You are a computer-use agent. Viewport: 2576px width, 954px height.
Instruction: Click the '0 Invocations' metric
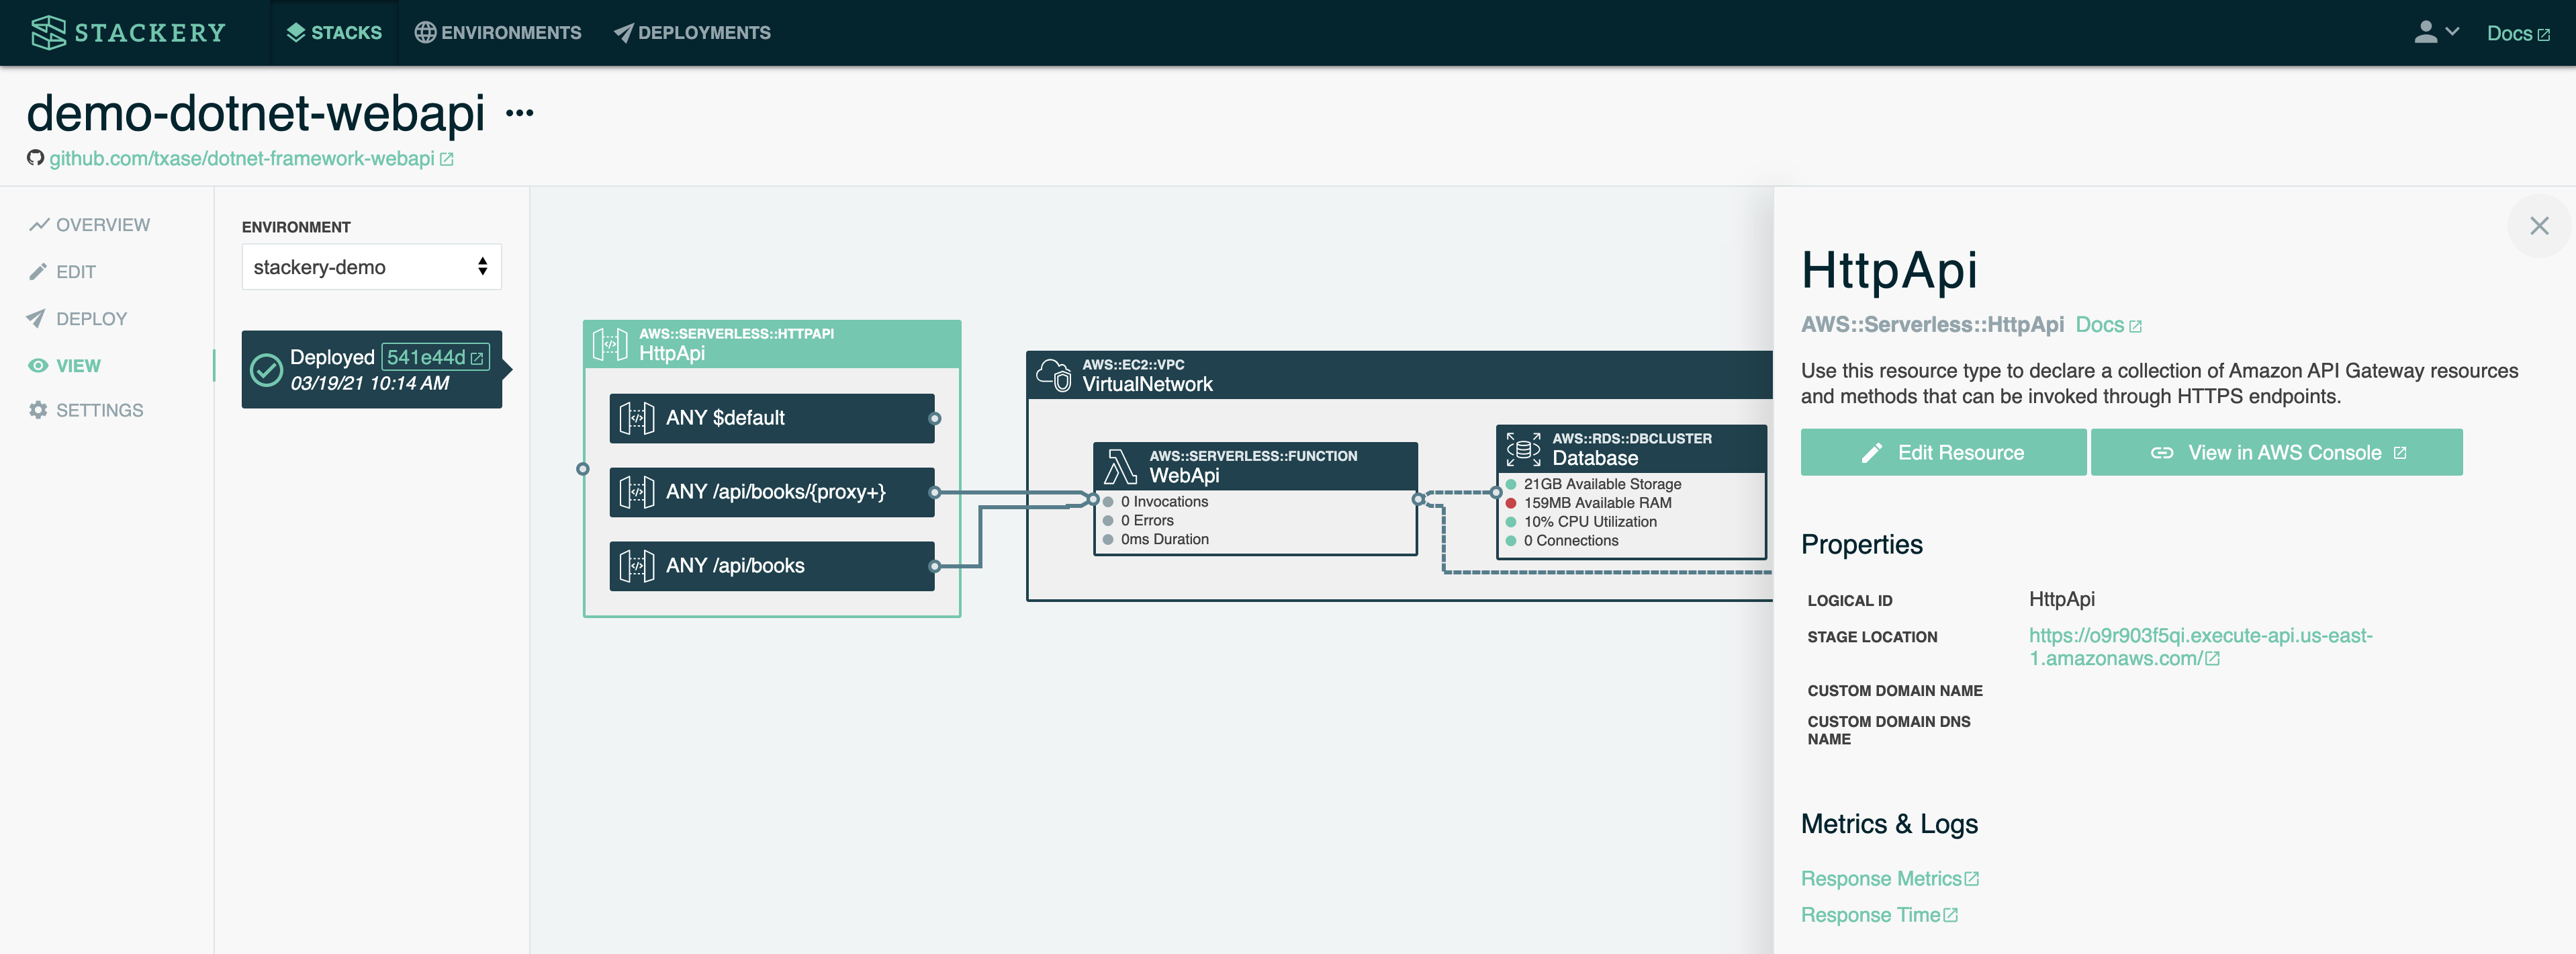click(x=1156, y=502)
